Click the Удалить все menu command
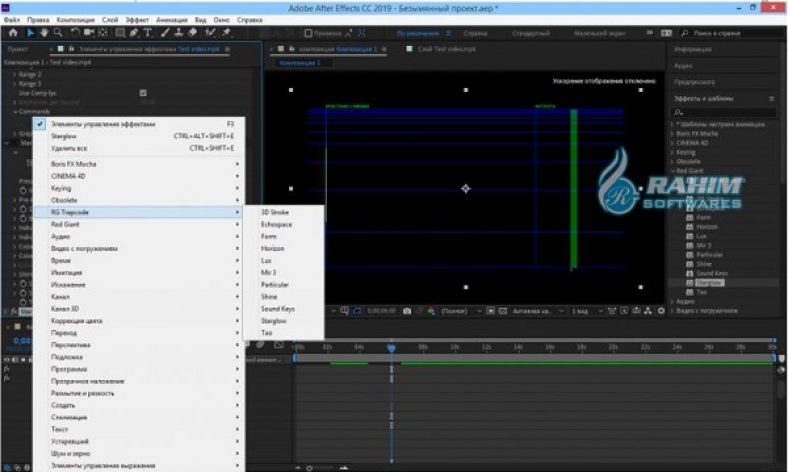Image resolution: width=788 pixels, height=472 pixels. point(69,148)
